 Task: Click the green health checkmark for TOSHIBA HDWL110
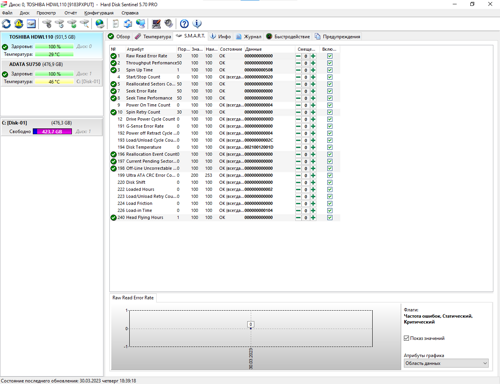[x=5, y=47]
